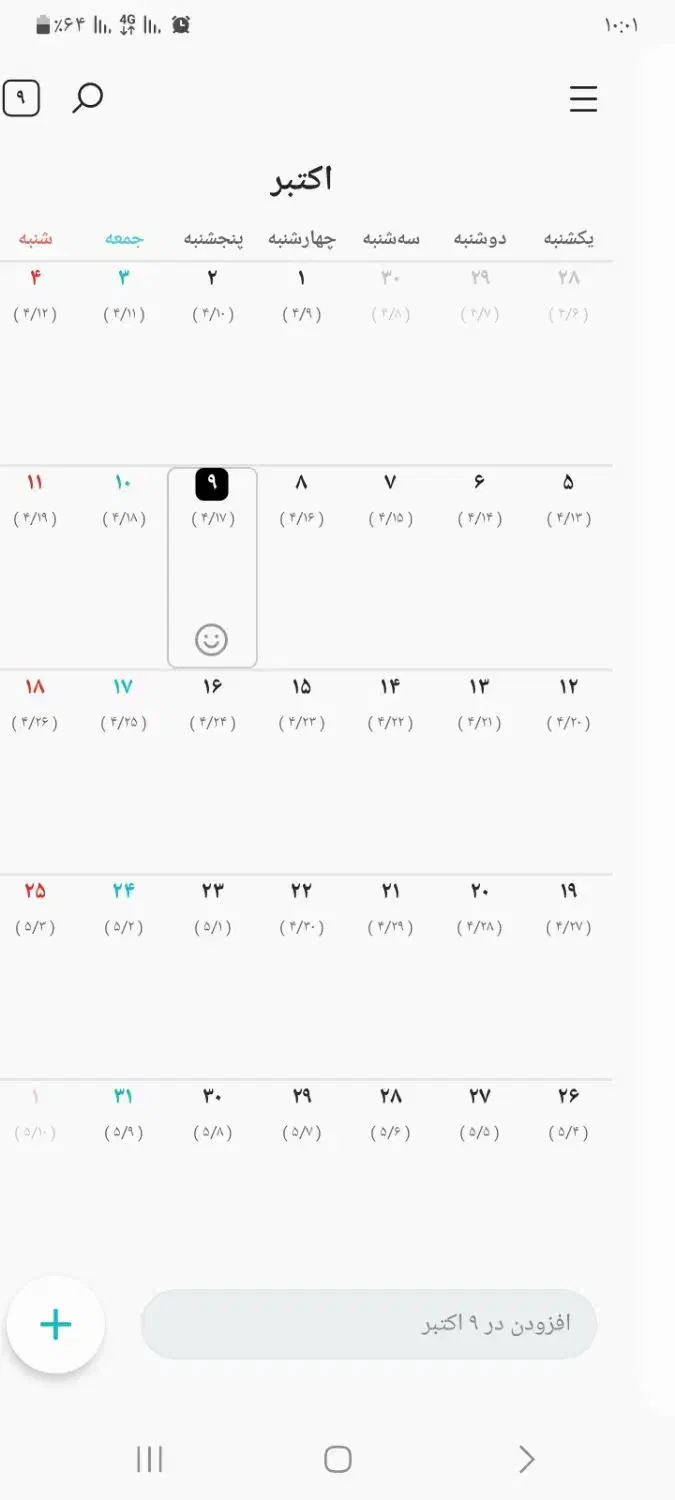
Task: Select Friday October ۳۱
Action: [x=123, y=1096]
